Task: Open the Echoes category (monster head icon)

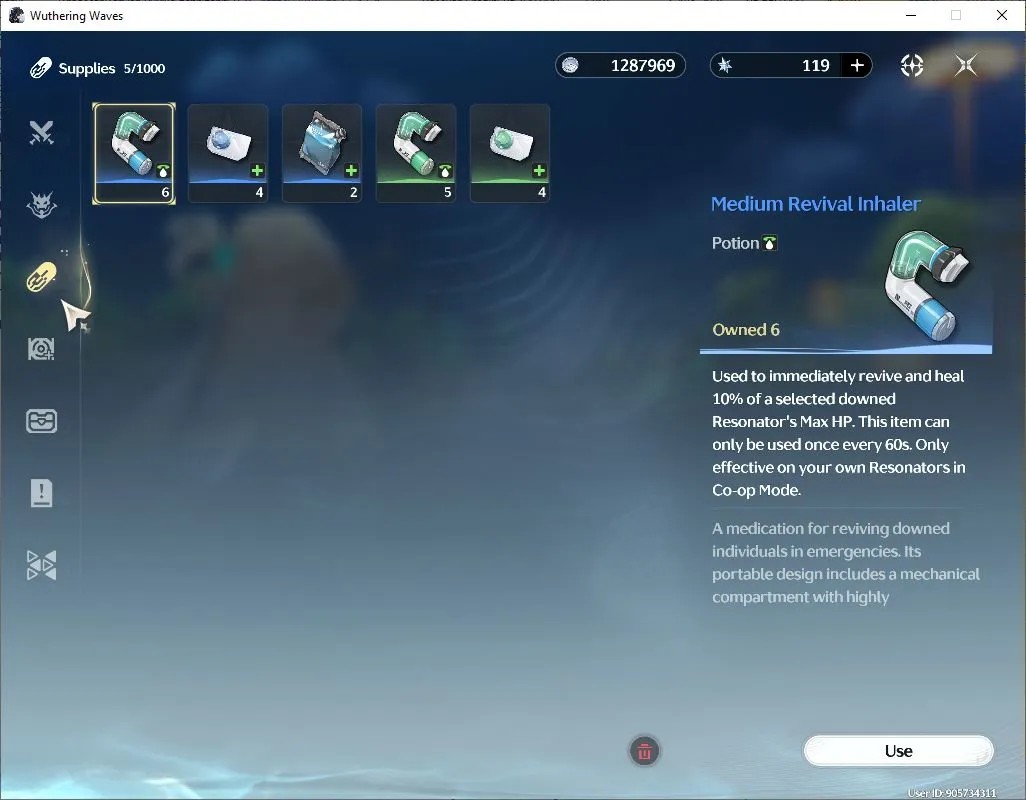Action: tap(41, 205)
